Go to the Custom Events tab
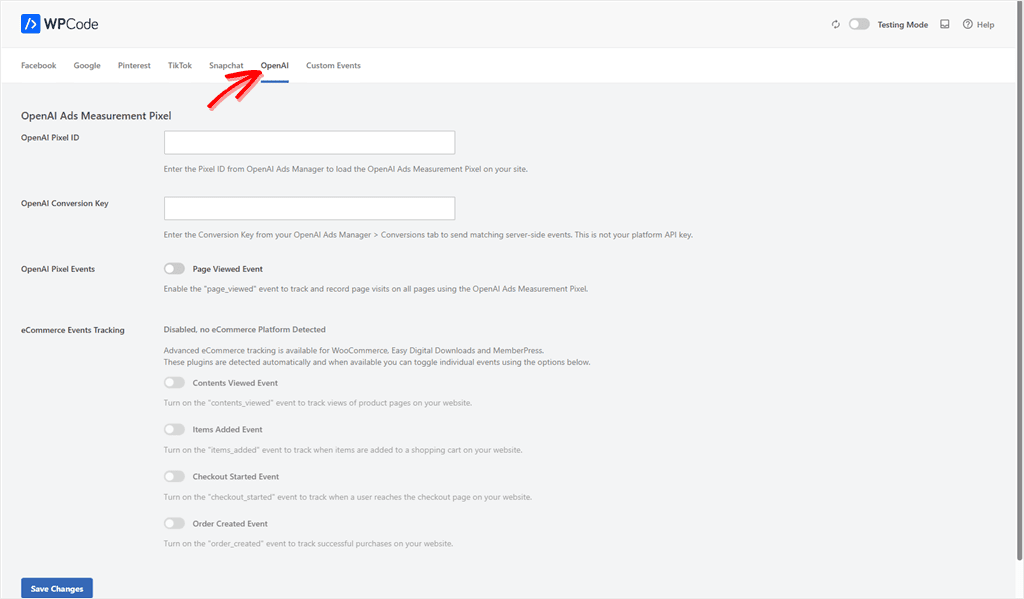Viewport: 1024px width, 599px height. point(333,65)
